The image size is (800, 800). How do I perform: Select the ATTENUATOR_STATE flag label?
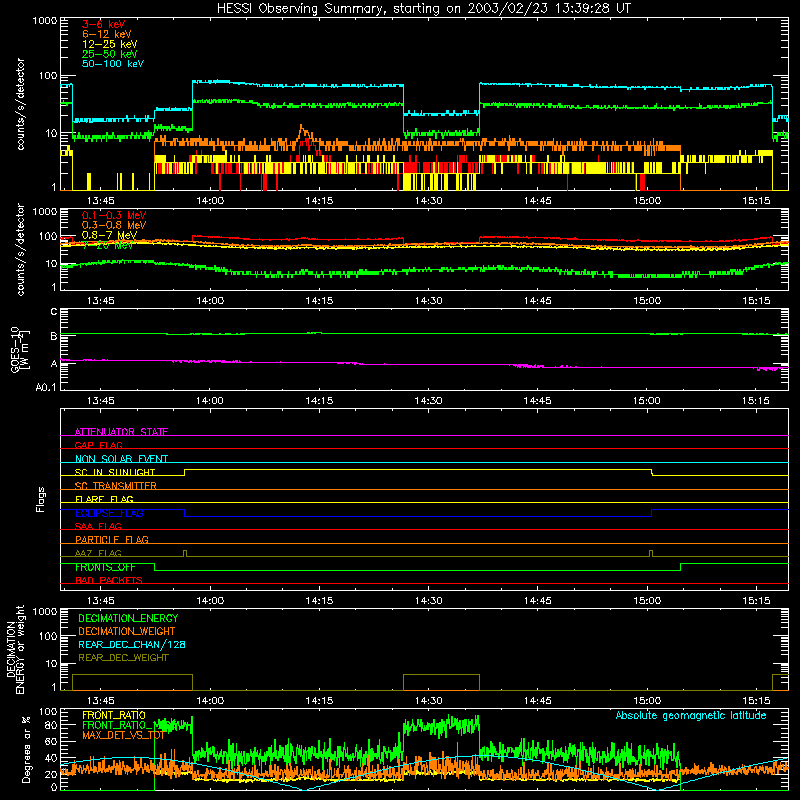(121, 432)
